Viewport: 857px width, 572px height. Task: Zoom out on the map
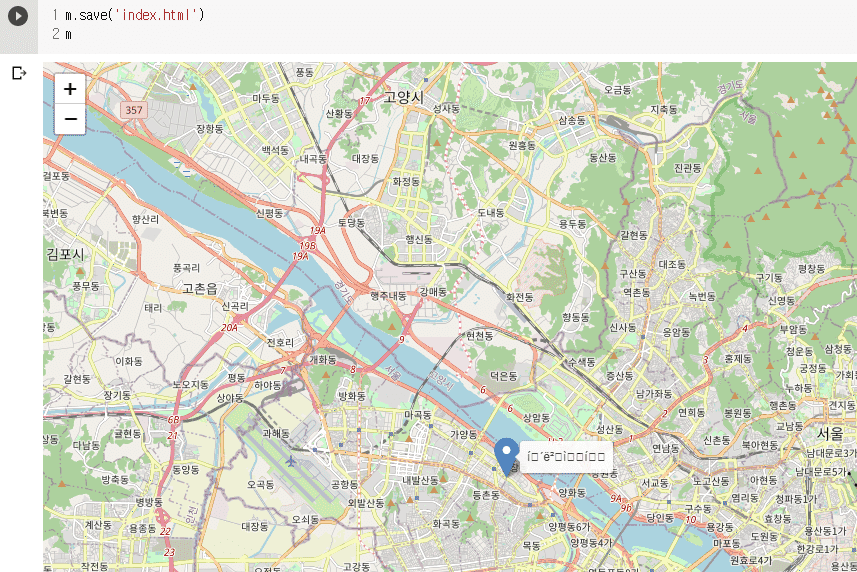point(70,119)
